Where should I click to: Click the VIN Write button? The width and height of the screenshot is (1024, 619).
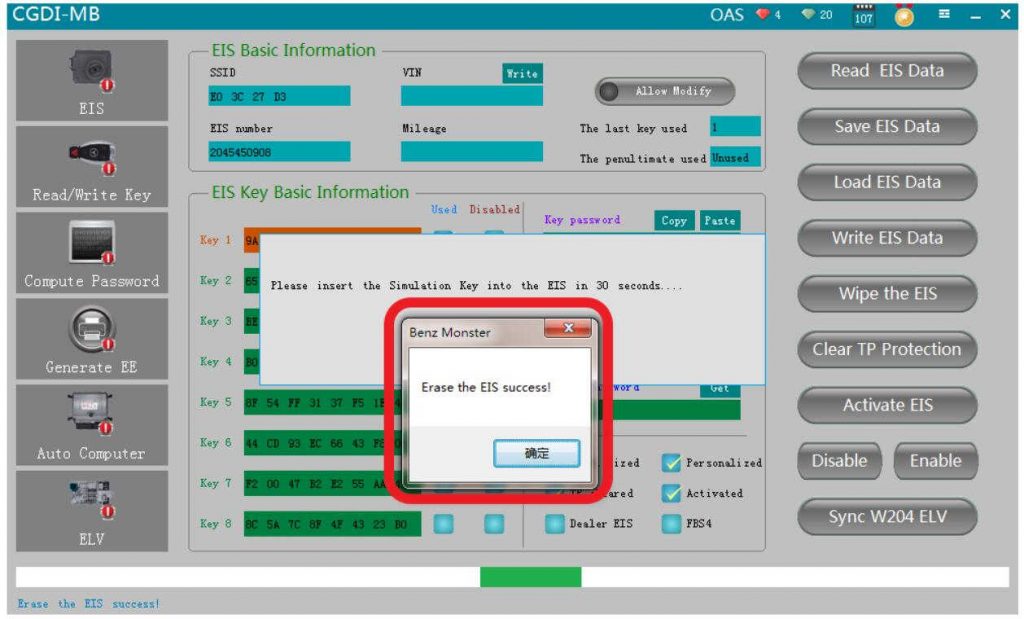click(522, 74)
